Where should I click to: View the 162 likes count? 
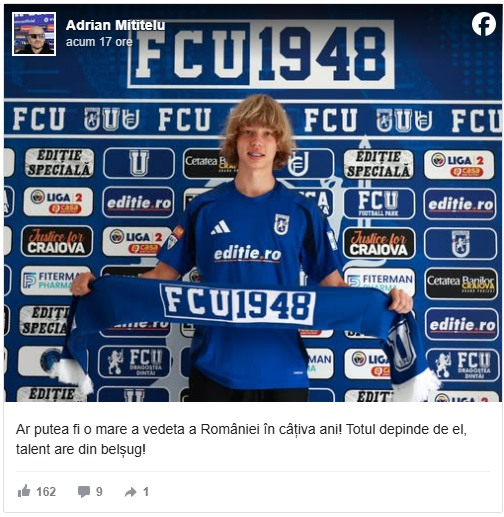click(x=46, y=492)
